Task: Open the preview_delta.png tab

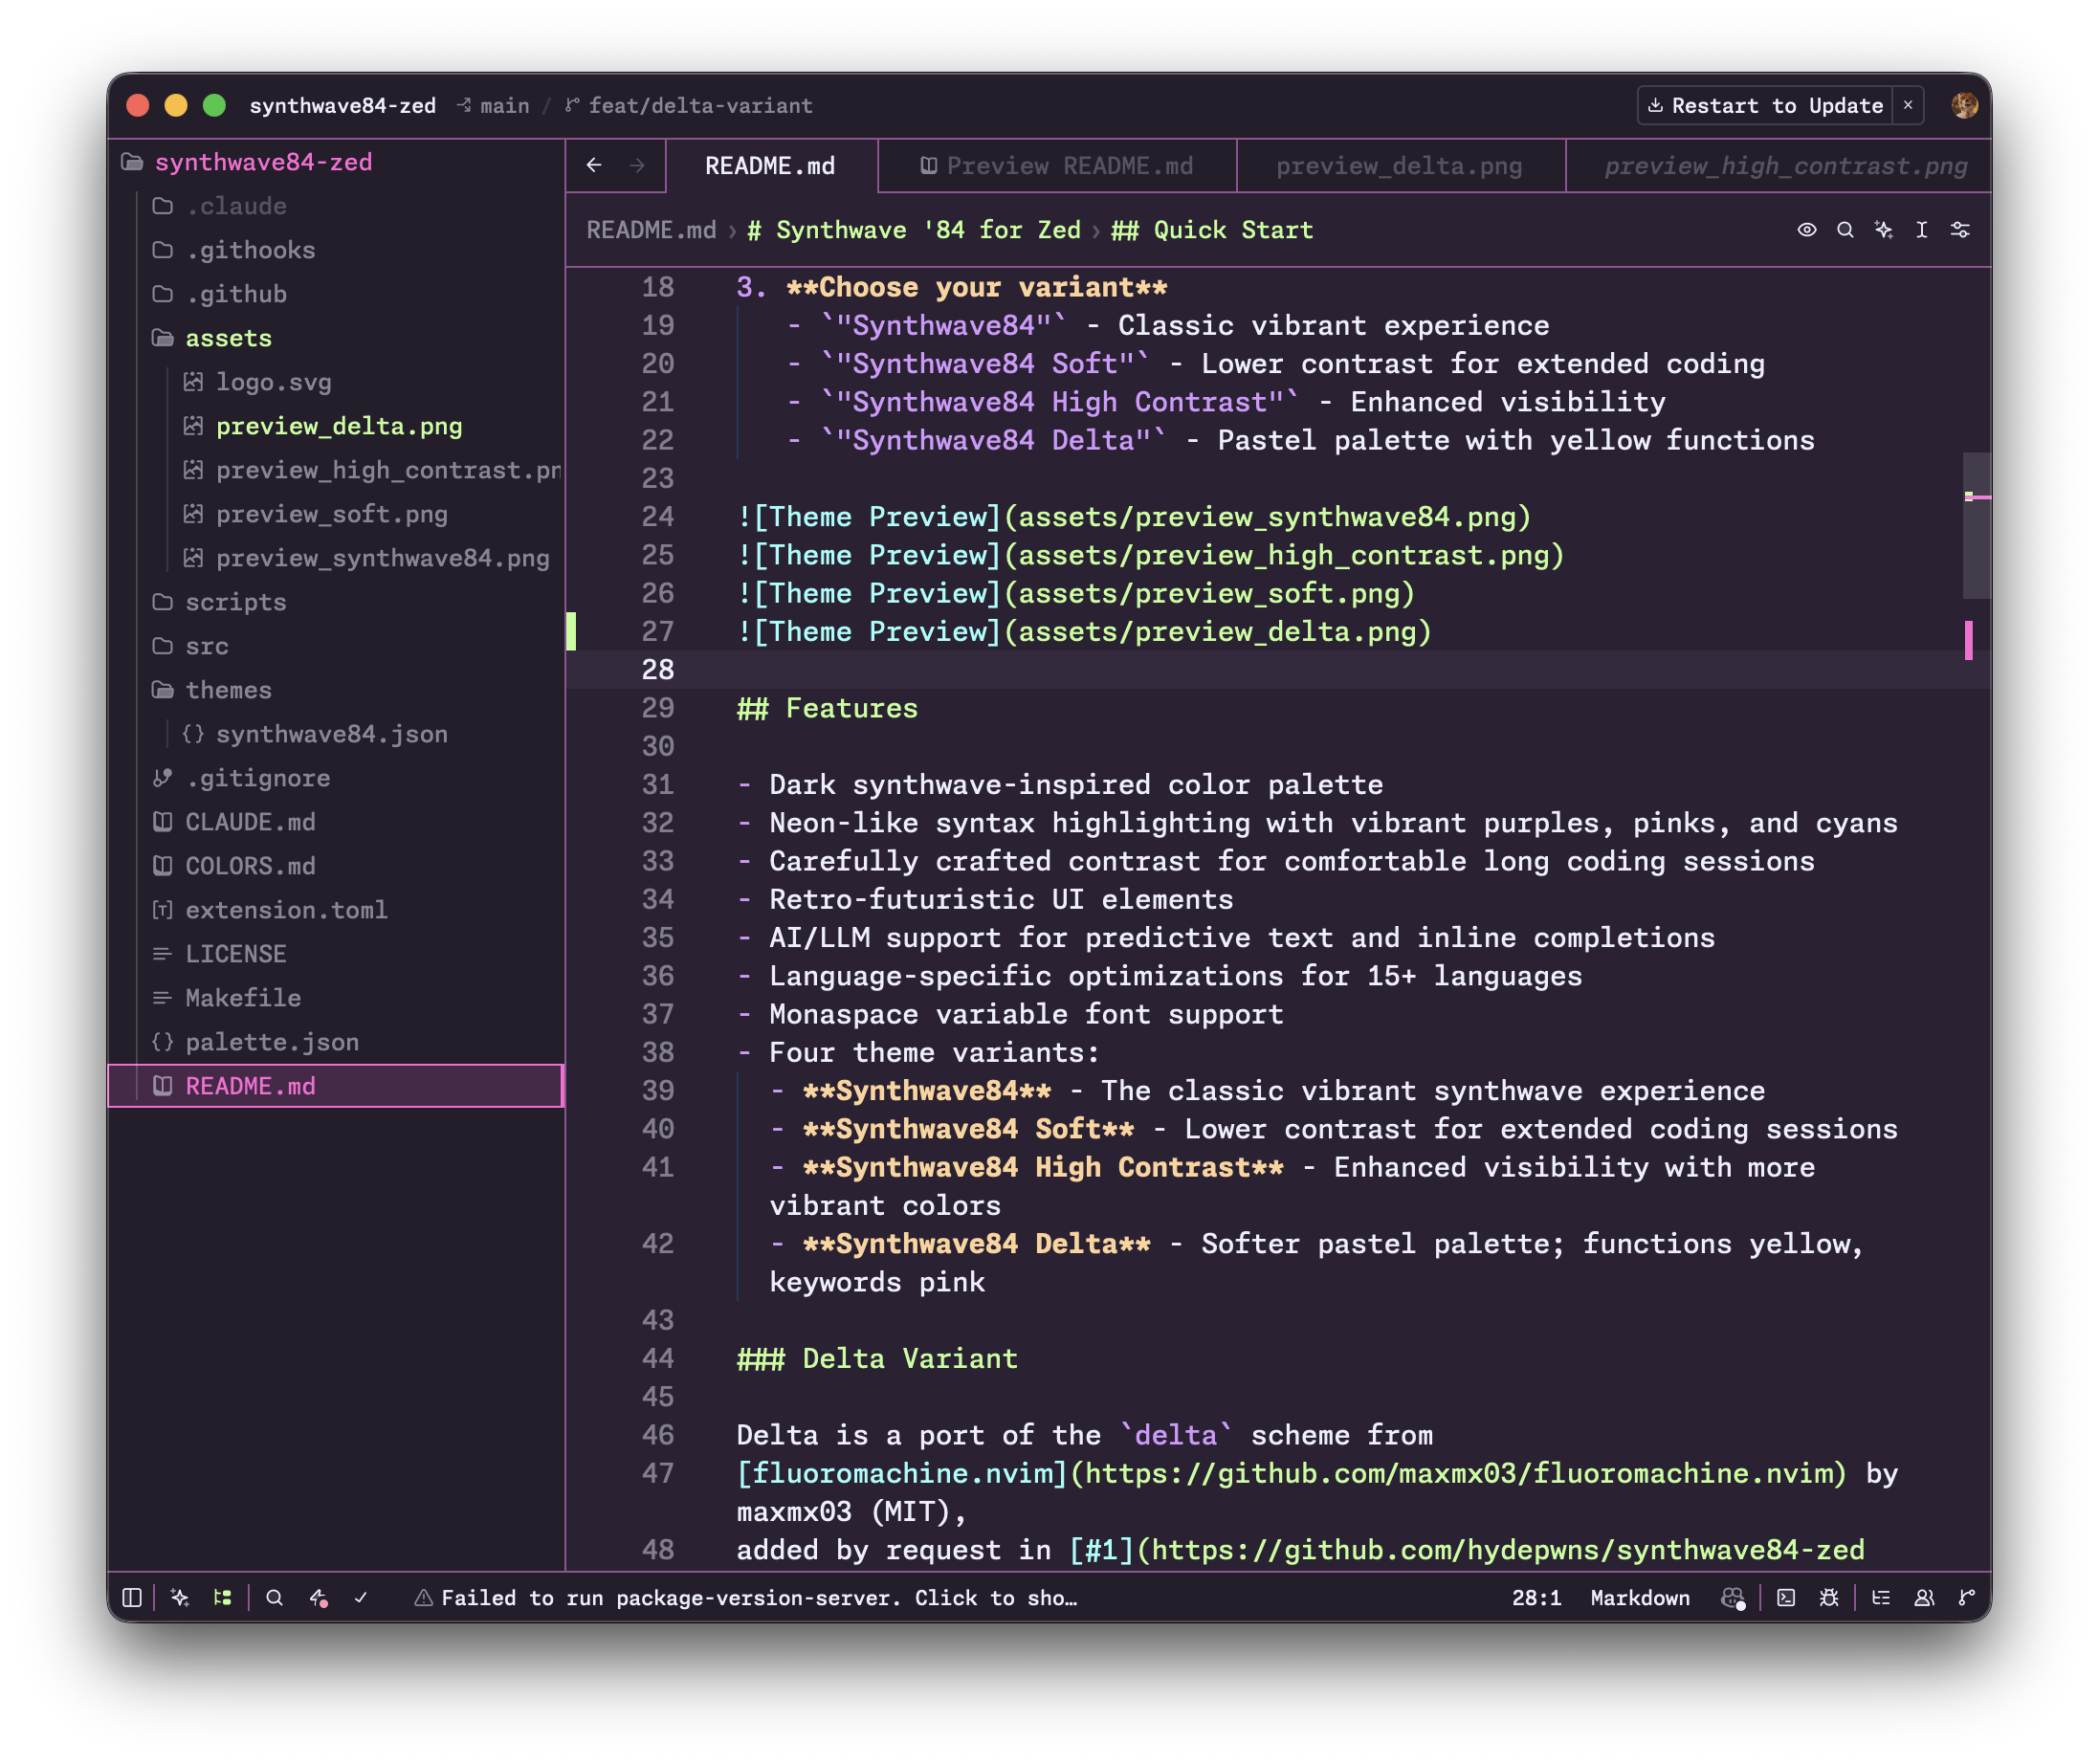Action: [1399, 166]
